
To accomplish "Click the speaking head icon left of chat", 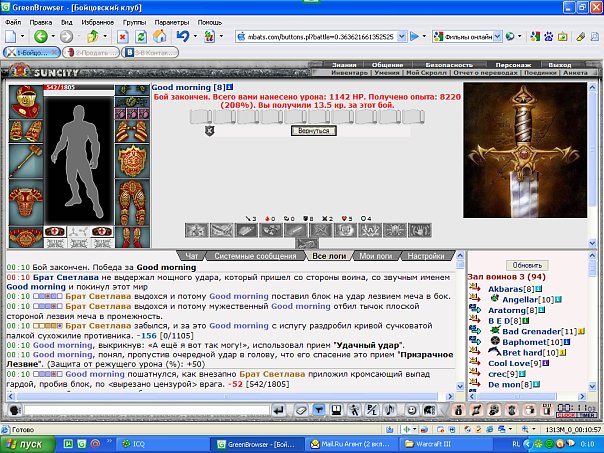I will tap(15, 410).
